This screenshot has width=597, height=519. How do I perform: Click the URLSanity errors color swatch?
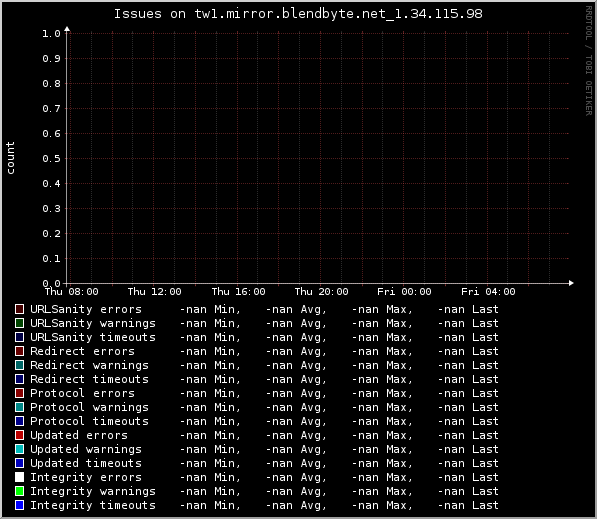(19, 309)
